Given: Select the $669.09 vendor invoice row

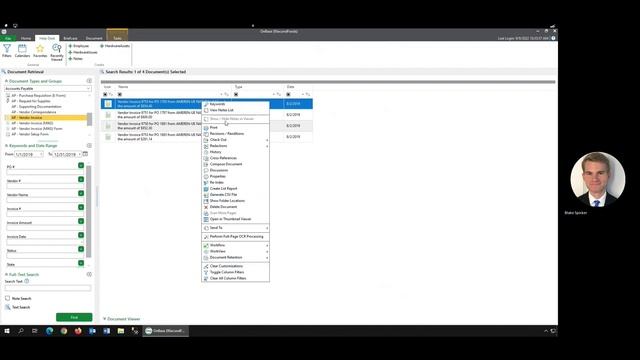Looking at the screenshot, I should 207,115.
